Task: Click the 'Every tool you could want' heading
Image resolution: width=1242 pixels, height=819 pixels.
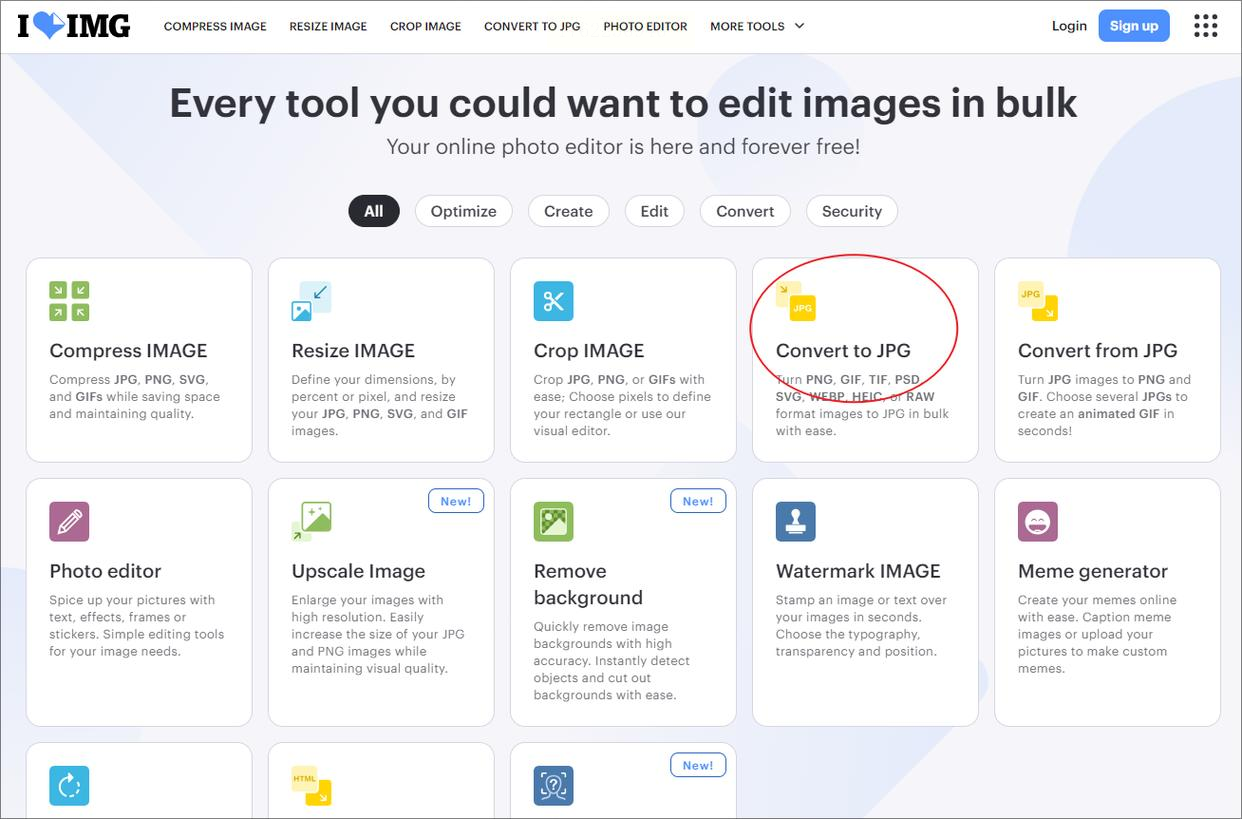Action: point(623,103)
